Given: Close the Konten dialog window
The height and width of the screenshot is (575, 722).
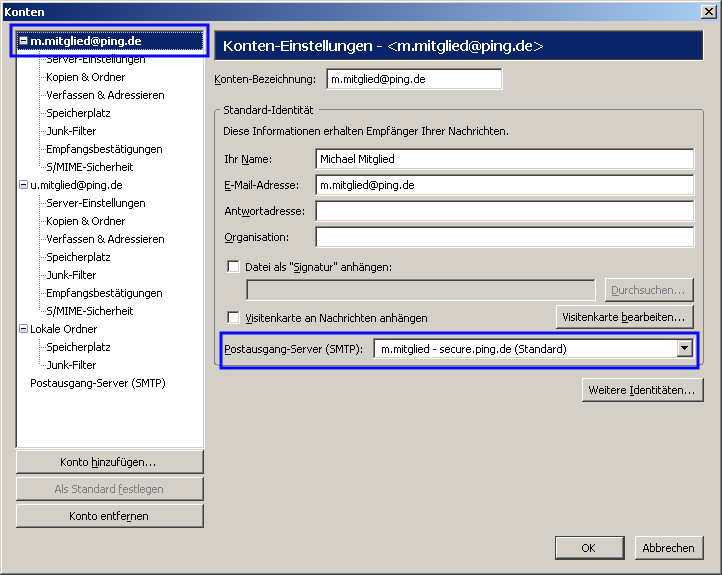Looking at the screenshot, I should click(x=709, y=12).
